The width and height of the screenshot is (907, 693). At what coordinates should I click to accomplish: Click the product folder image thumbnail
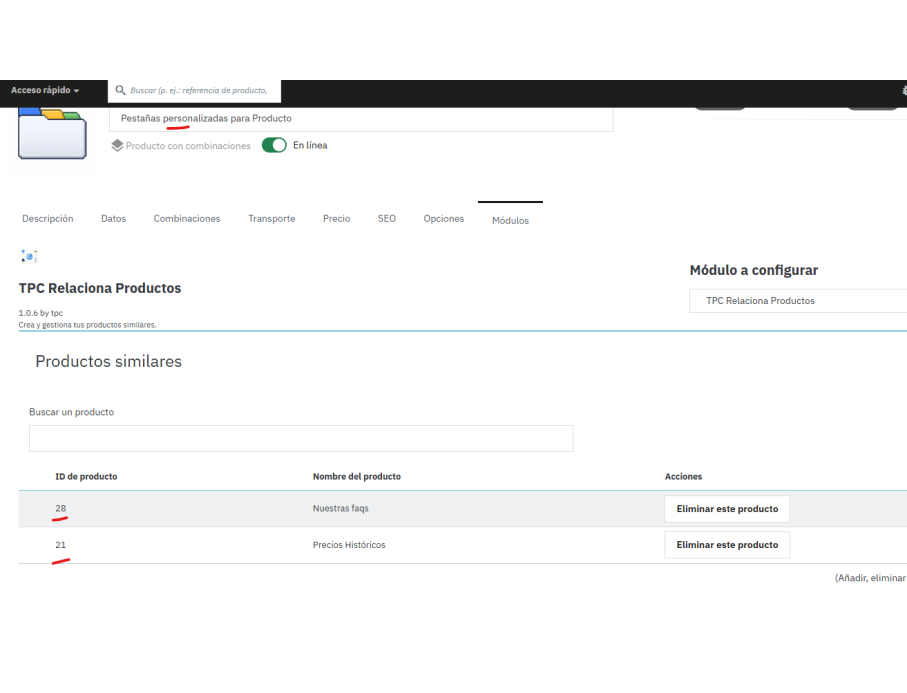point(52,134)
